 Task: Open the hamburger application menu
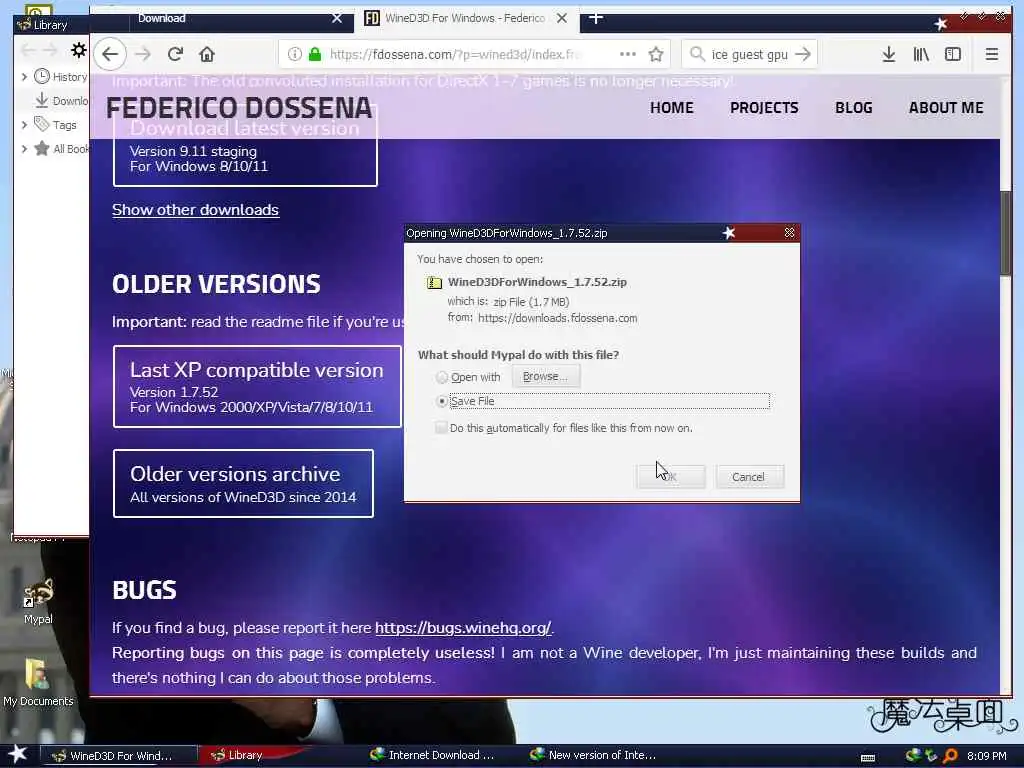[991, 54]
